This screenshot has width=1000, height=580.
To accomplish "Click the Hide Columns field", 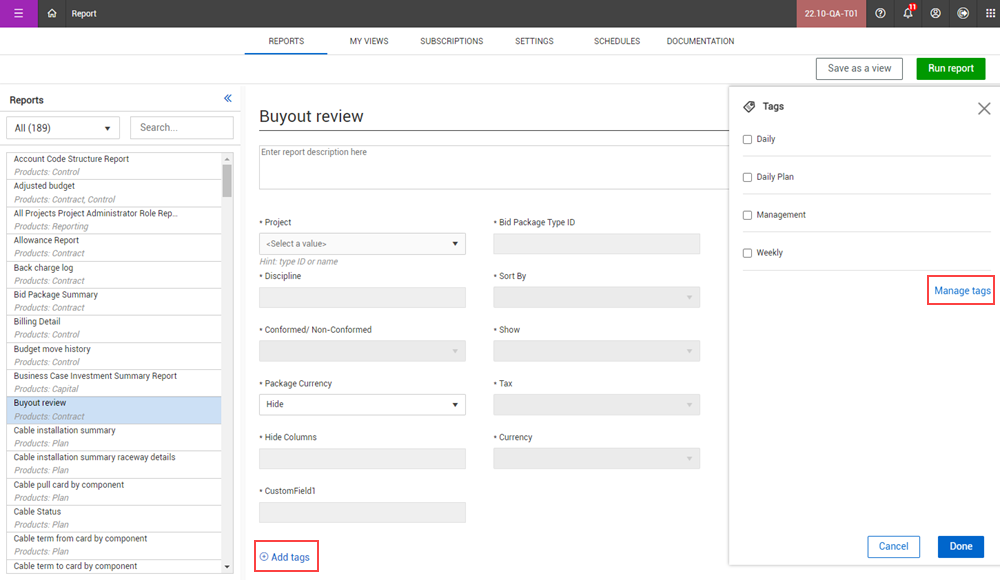I will [x=362, y=458].
